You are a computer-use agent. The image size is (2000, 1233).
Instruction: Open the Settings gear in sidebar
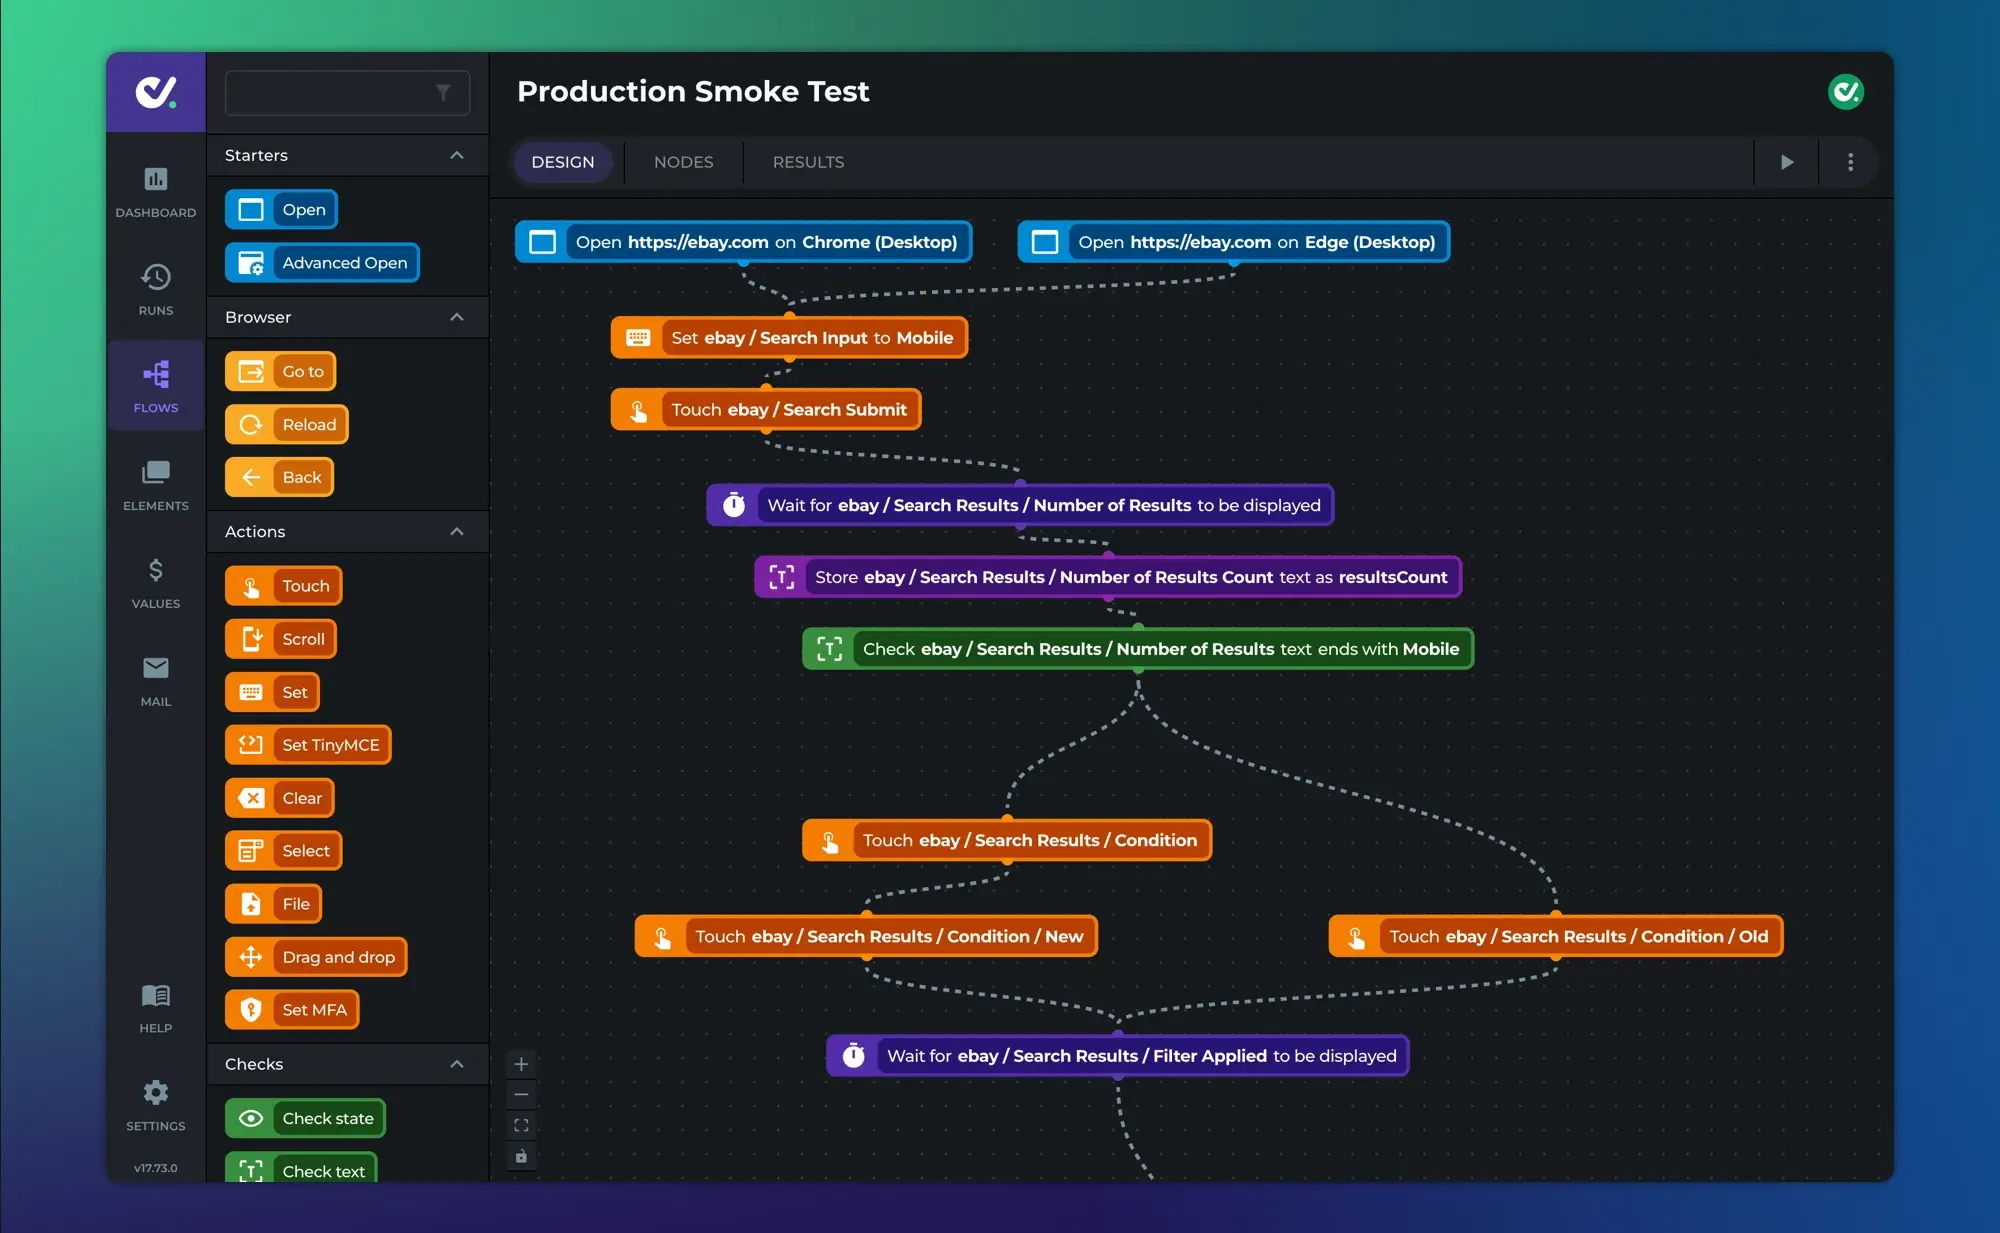tap(155, 1105)
